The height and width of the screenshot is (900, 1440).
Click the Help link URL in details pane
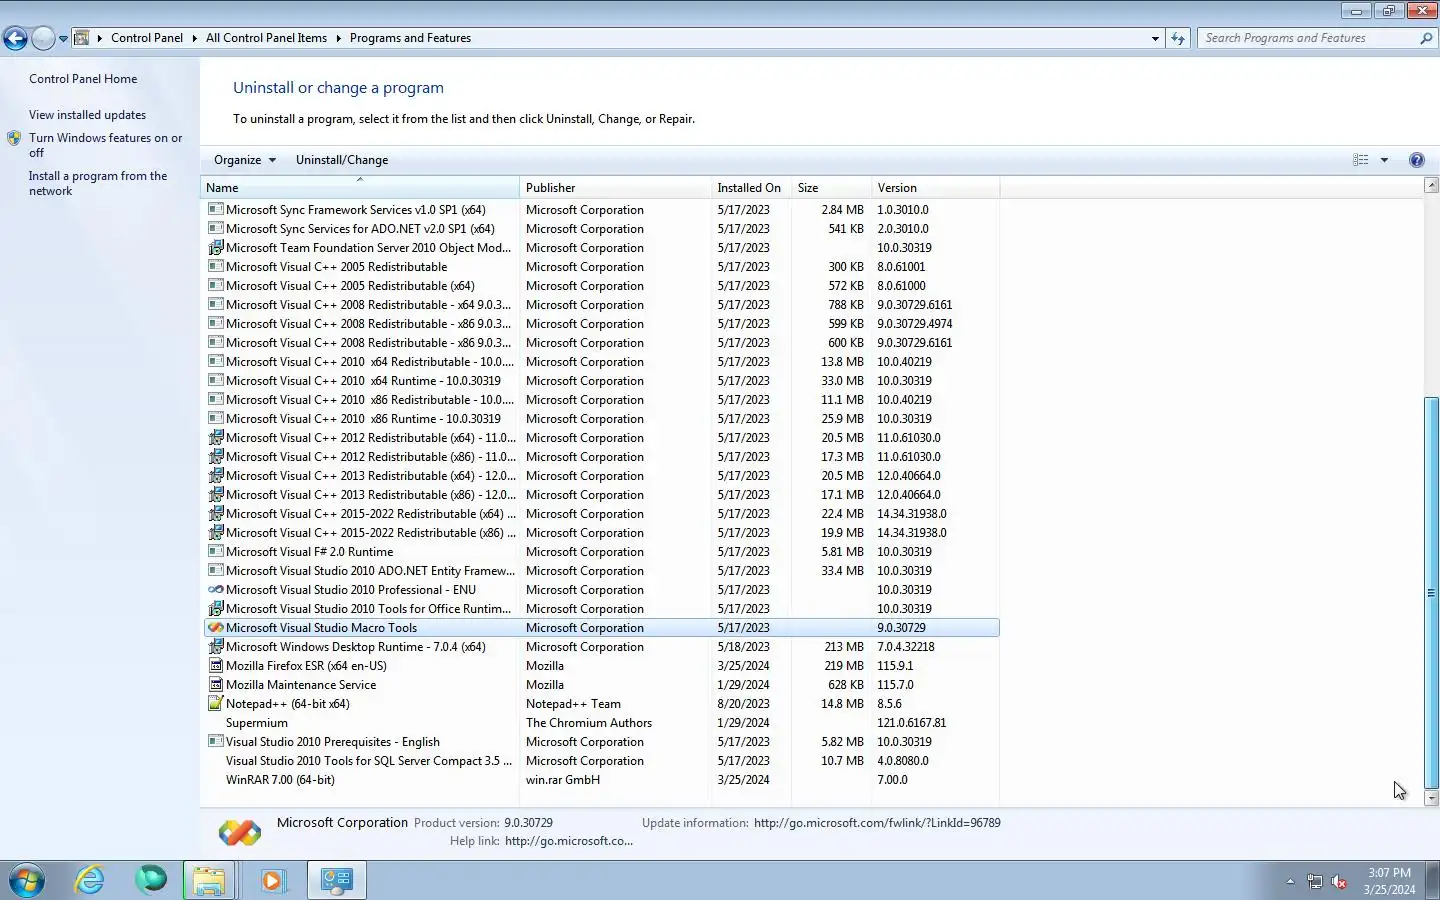coord(569,841)
